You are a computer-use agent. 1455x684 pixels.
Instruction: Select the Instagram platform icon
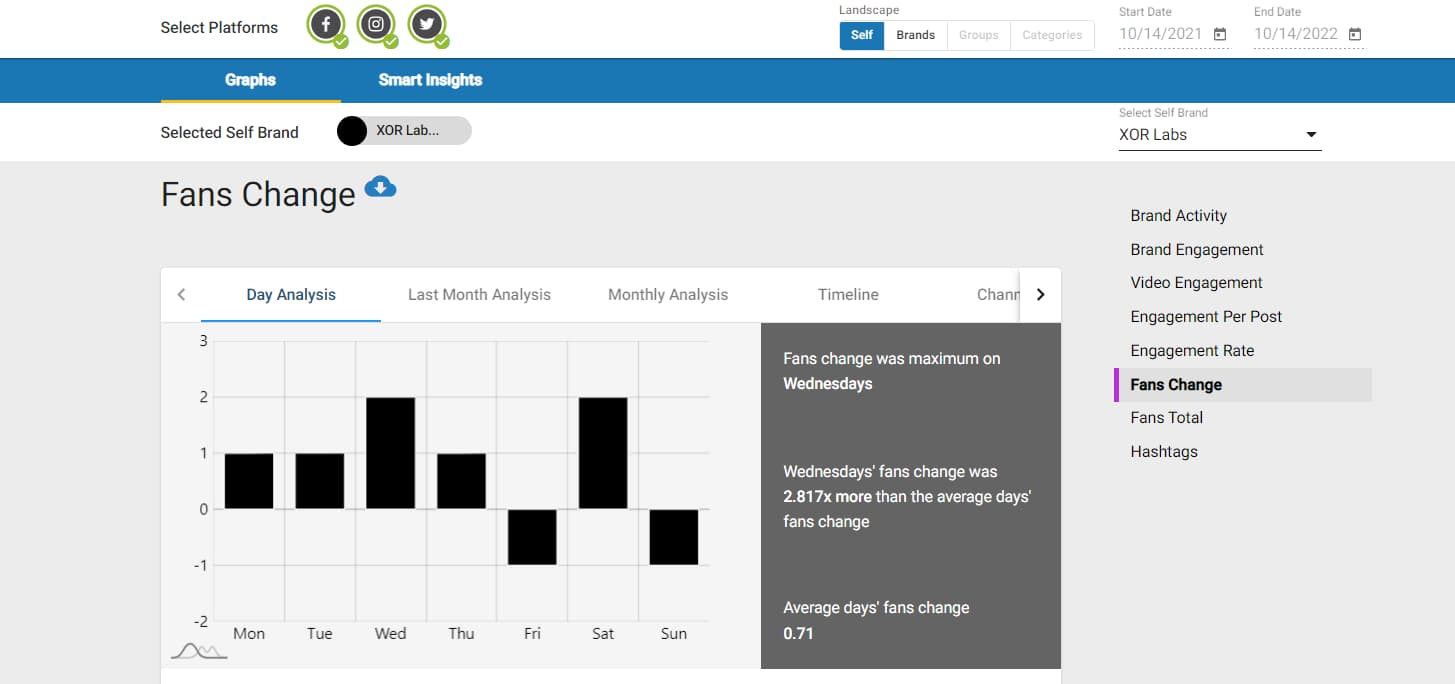coord(377,24)
